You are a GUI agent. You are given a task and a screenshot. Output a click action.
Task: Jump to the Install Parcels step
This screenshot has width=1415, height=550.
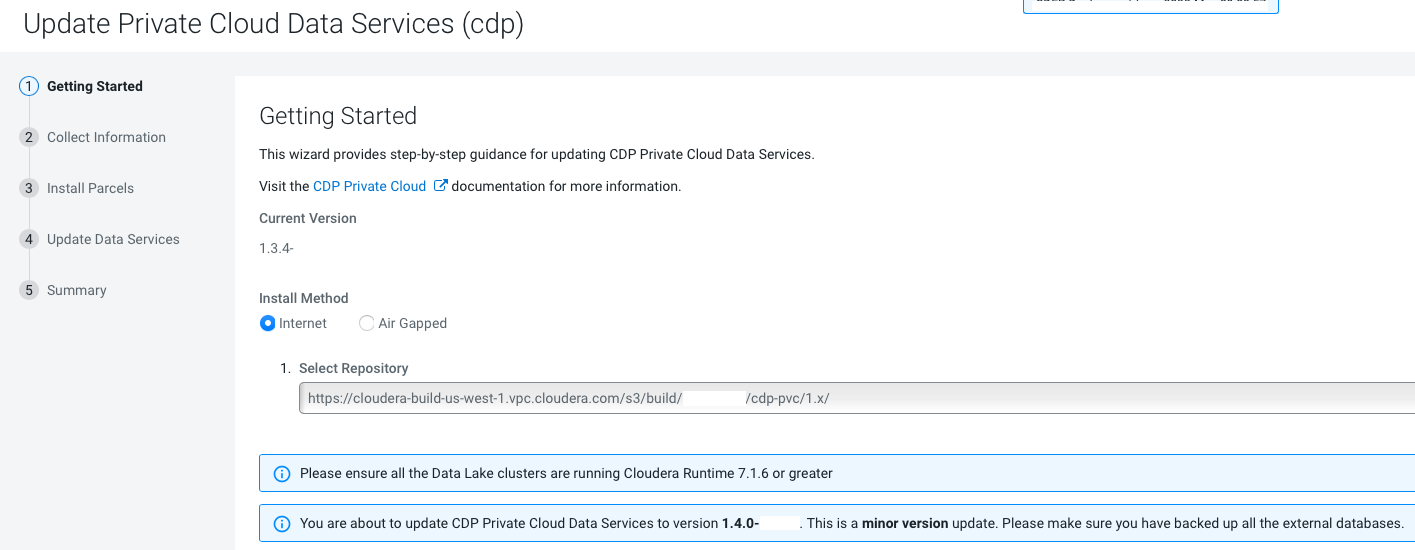[90, 188]
